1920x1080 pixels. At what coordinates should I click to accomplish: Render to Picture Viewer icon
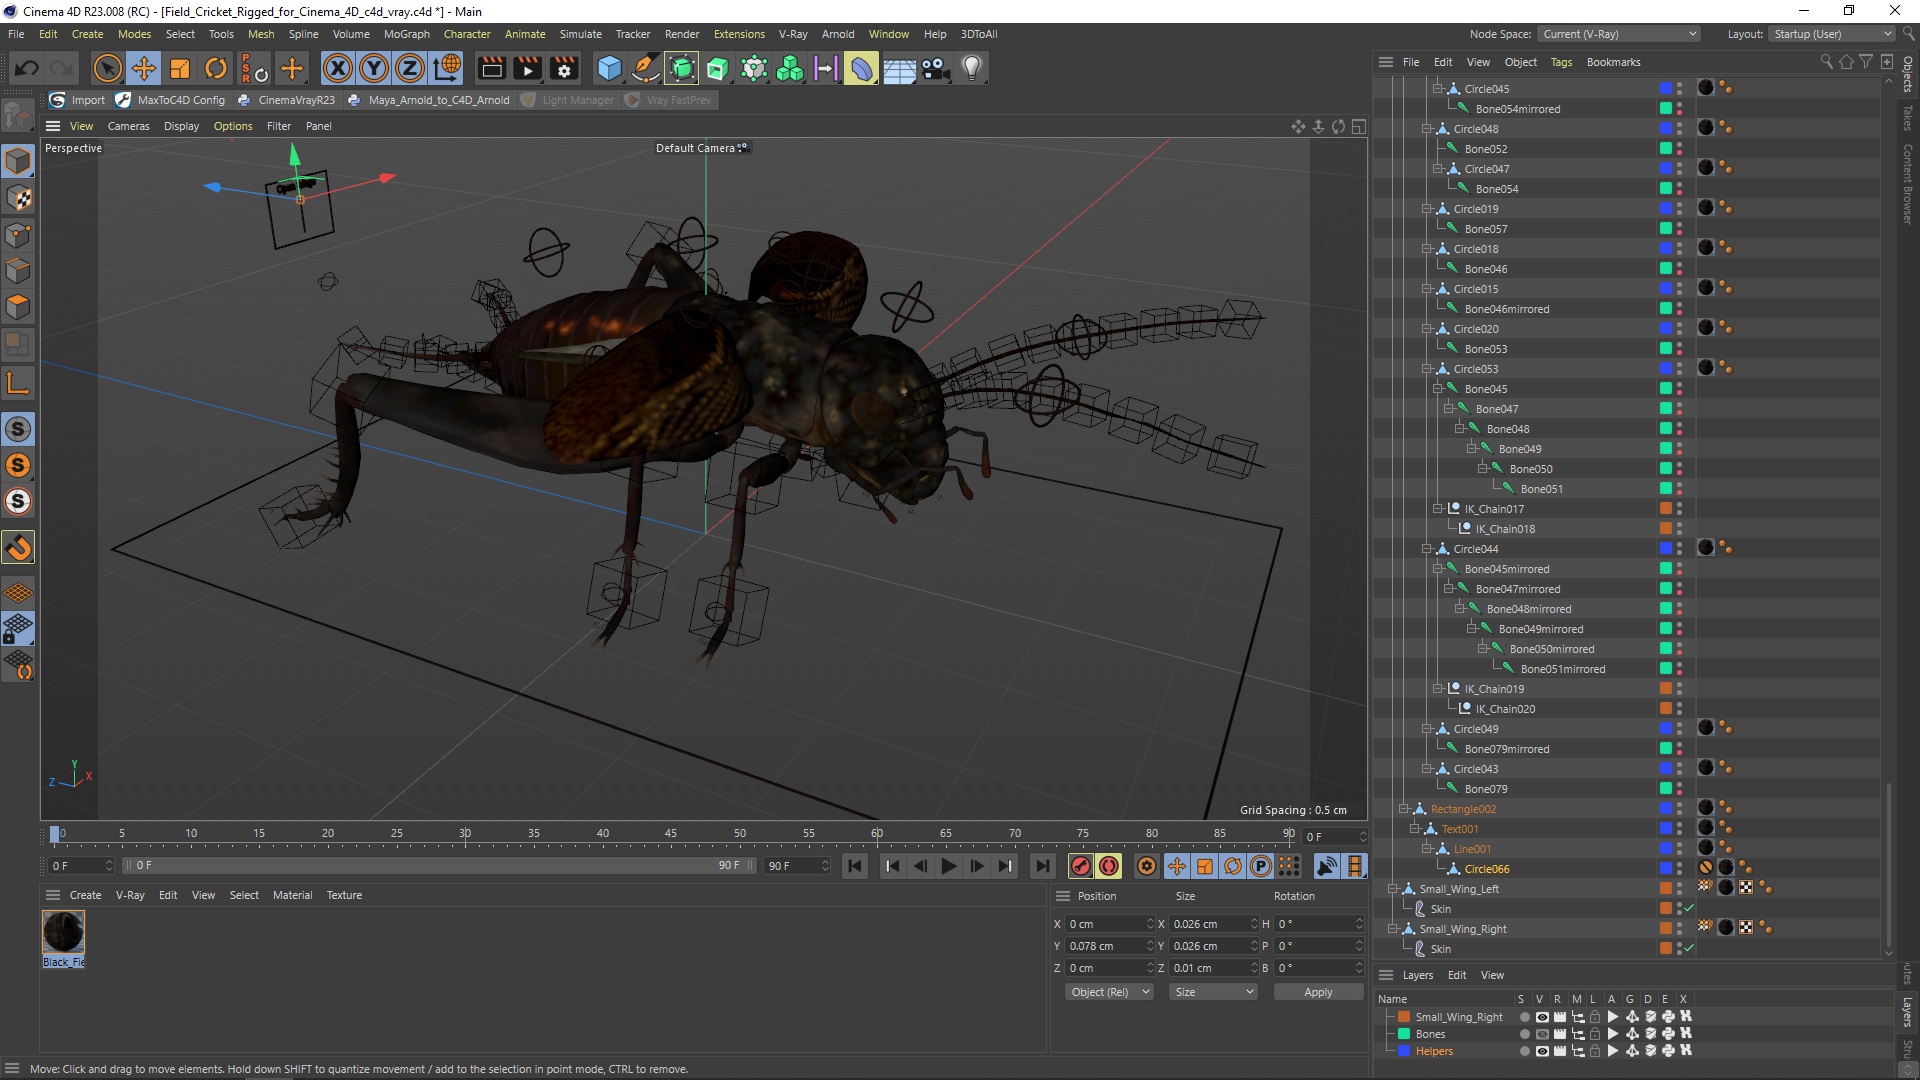[x=528, y=68]
